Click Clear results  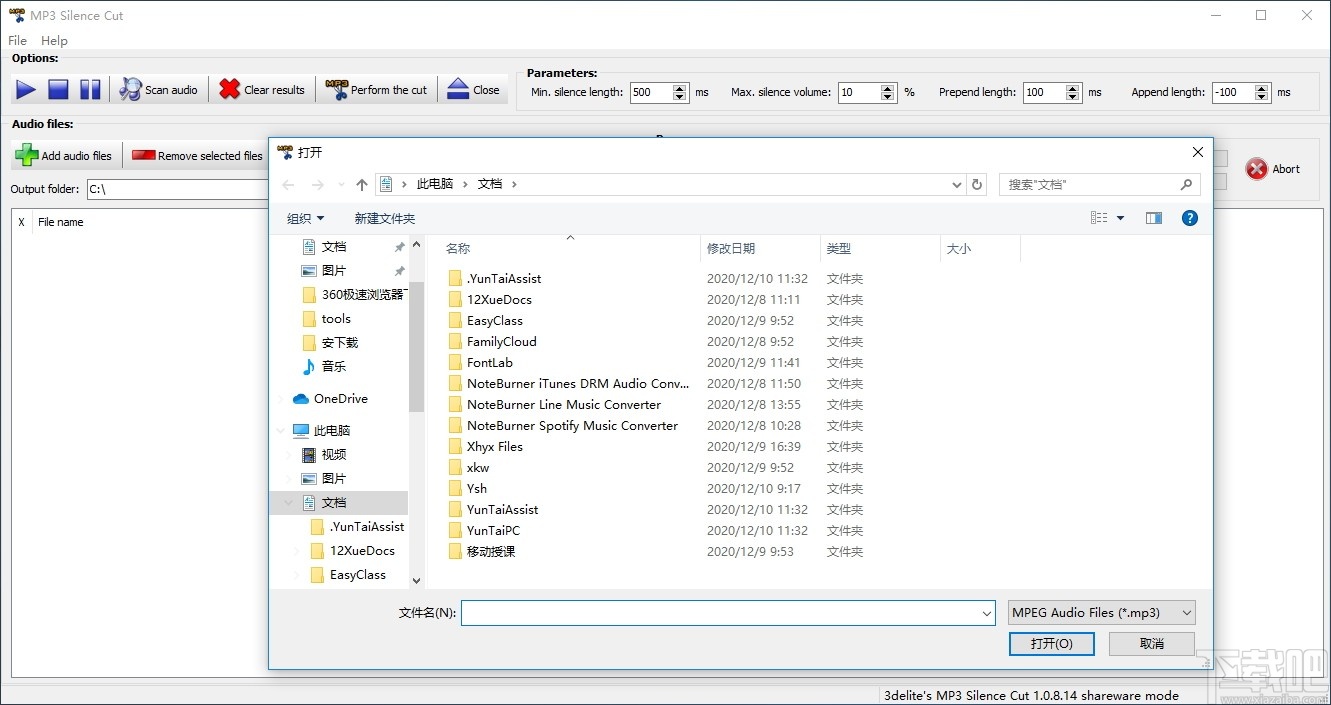tap(261, 89)
